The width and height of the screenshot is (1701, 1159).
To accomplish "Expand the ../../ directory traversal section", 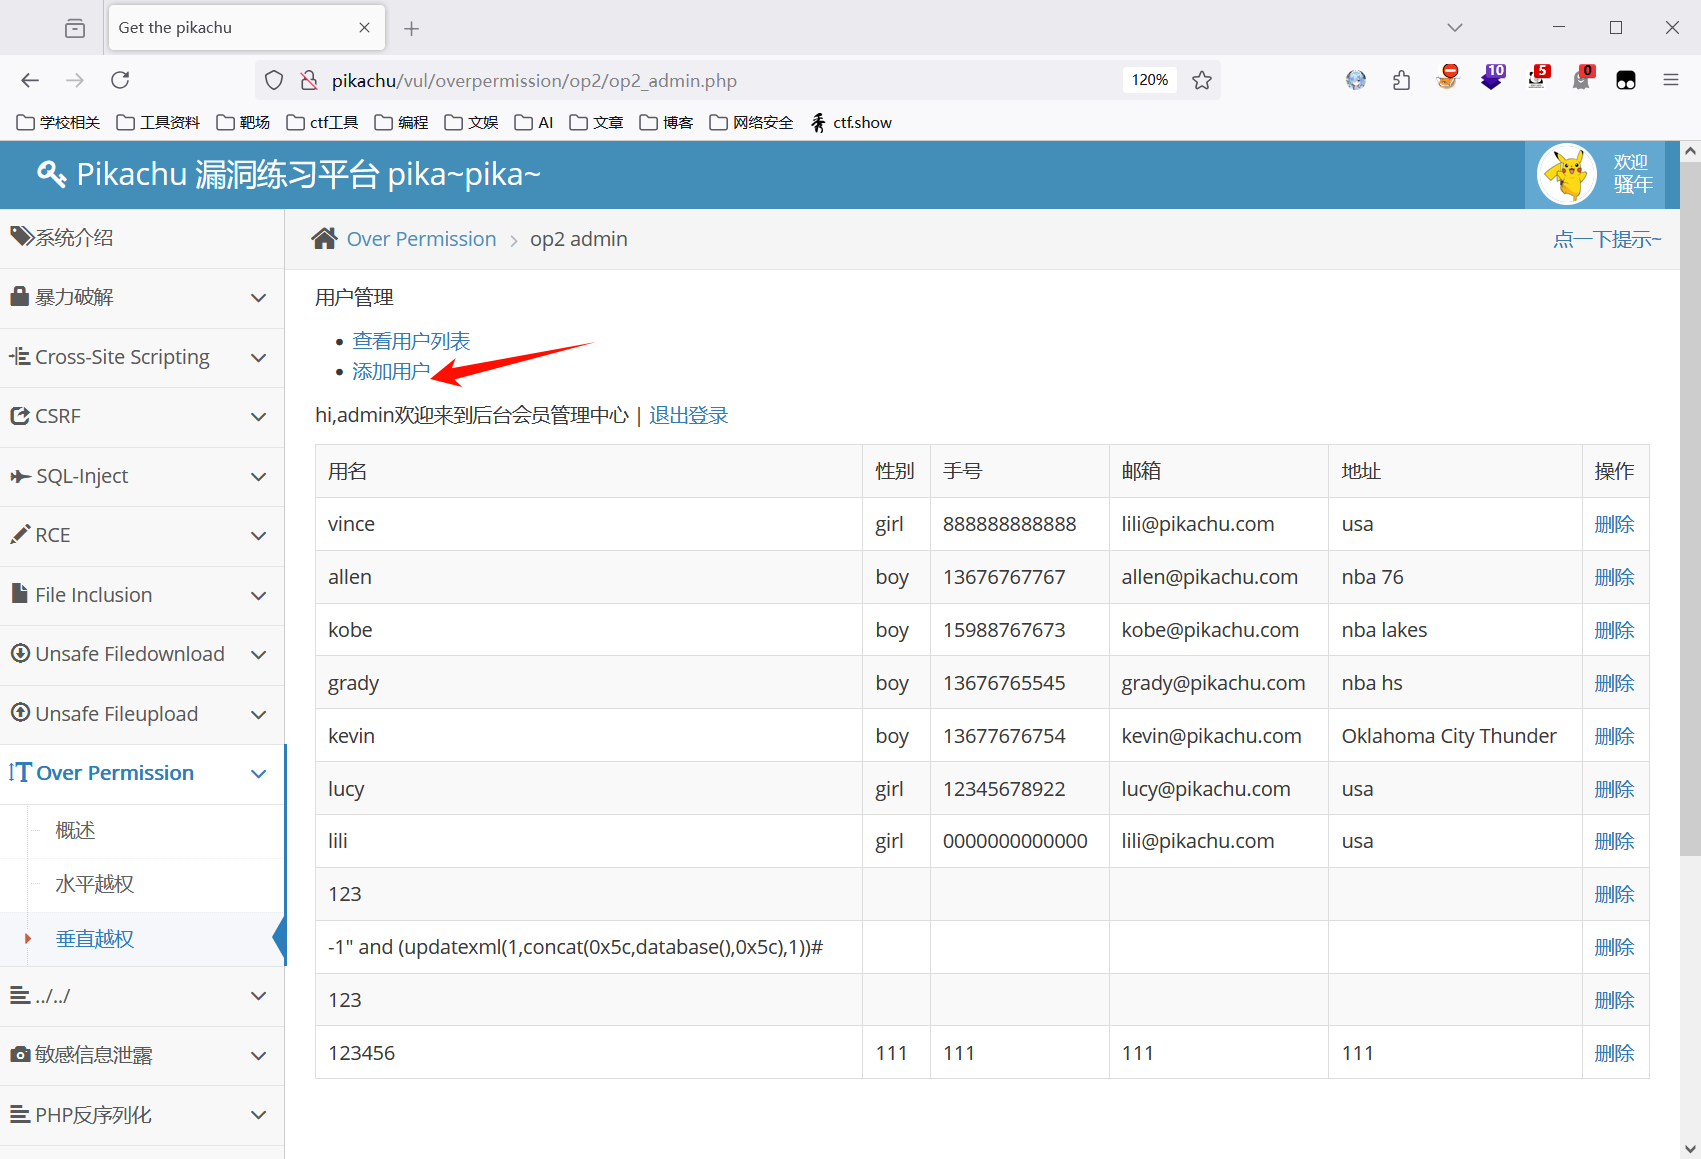I will 142,996.
